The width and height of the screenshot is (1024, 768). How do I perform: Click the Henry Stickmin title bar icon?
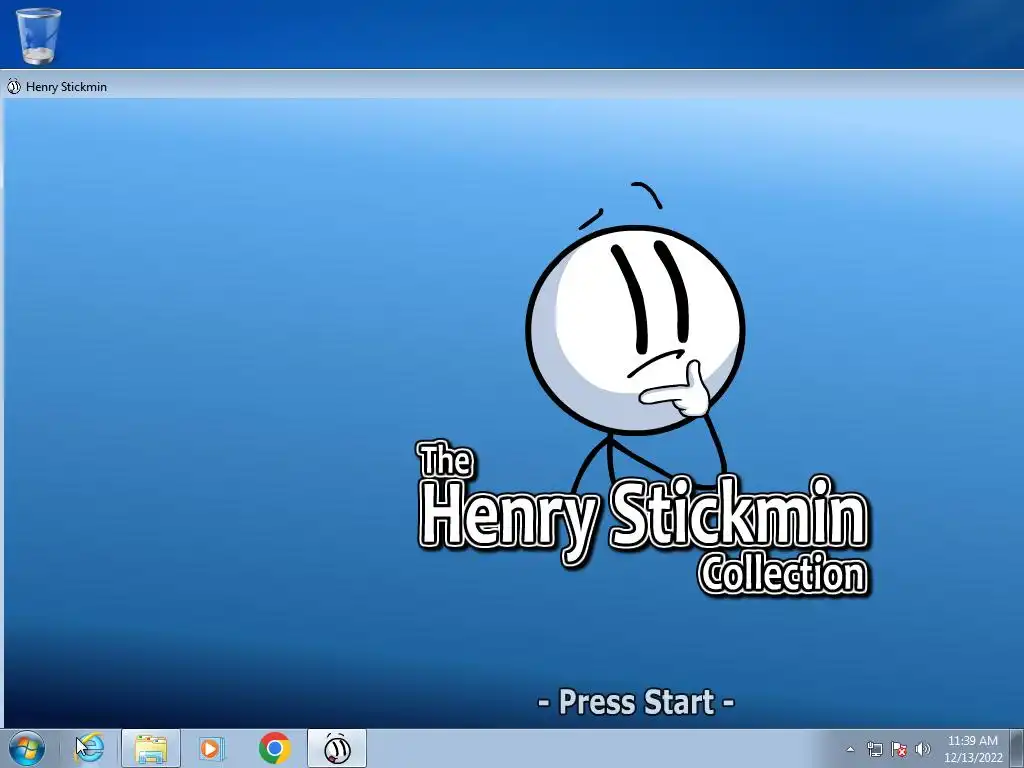pos(14,86)
